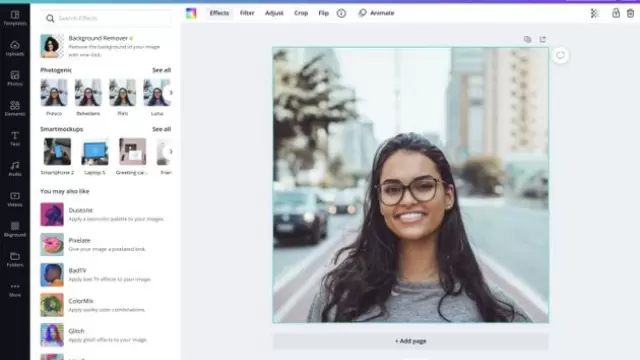Open the Text sidebar panel
The image size is (640, 360).
point(15,139)
